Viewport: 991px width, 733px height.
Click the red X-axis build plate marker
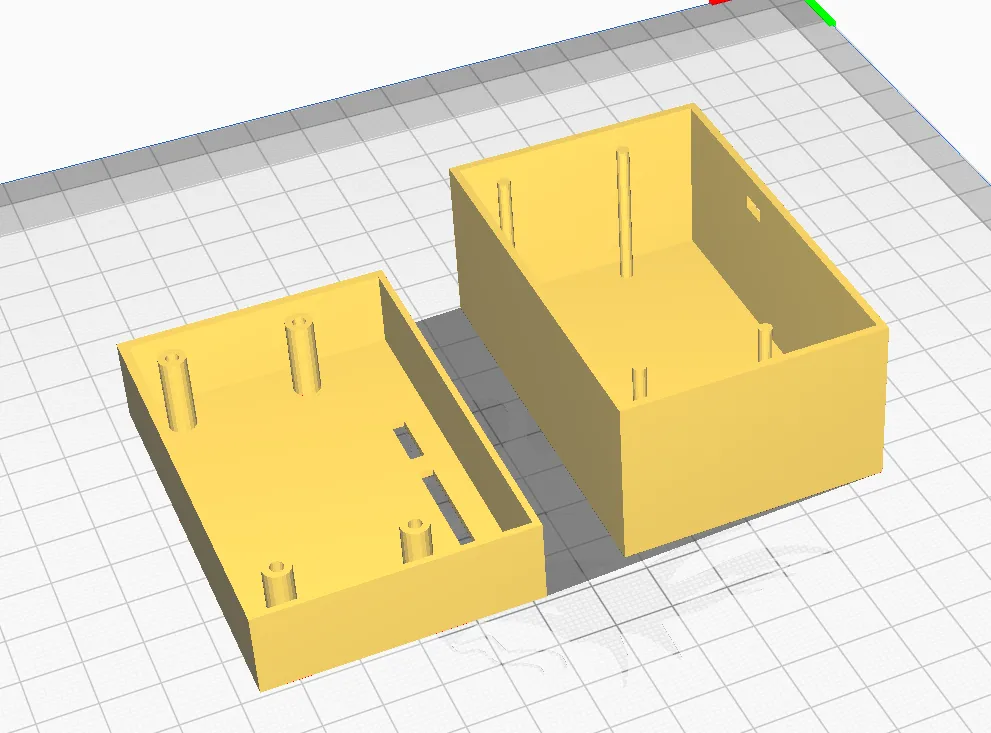722,4
